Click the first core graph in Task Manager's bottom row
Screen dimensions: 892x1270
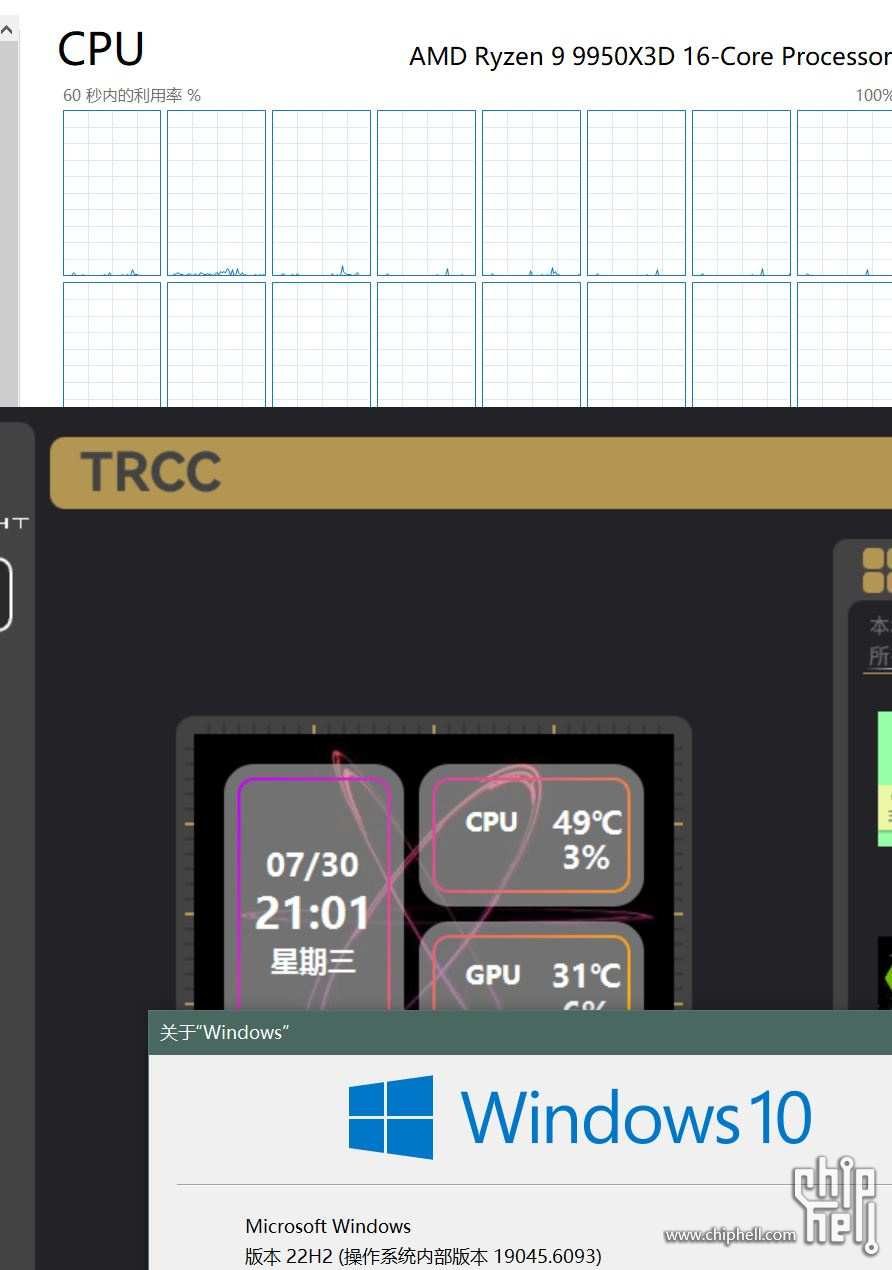pyautogui.click(x=112, y=344)
